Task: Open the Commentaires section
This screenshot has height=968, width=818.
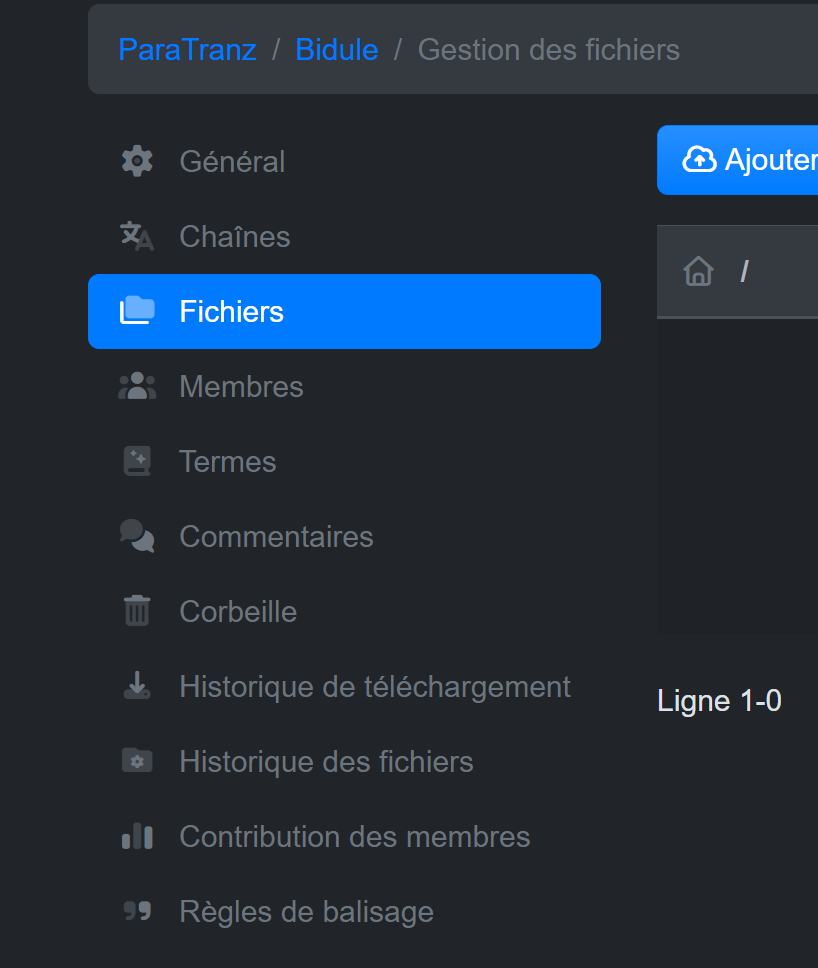Action: 344,536
